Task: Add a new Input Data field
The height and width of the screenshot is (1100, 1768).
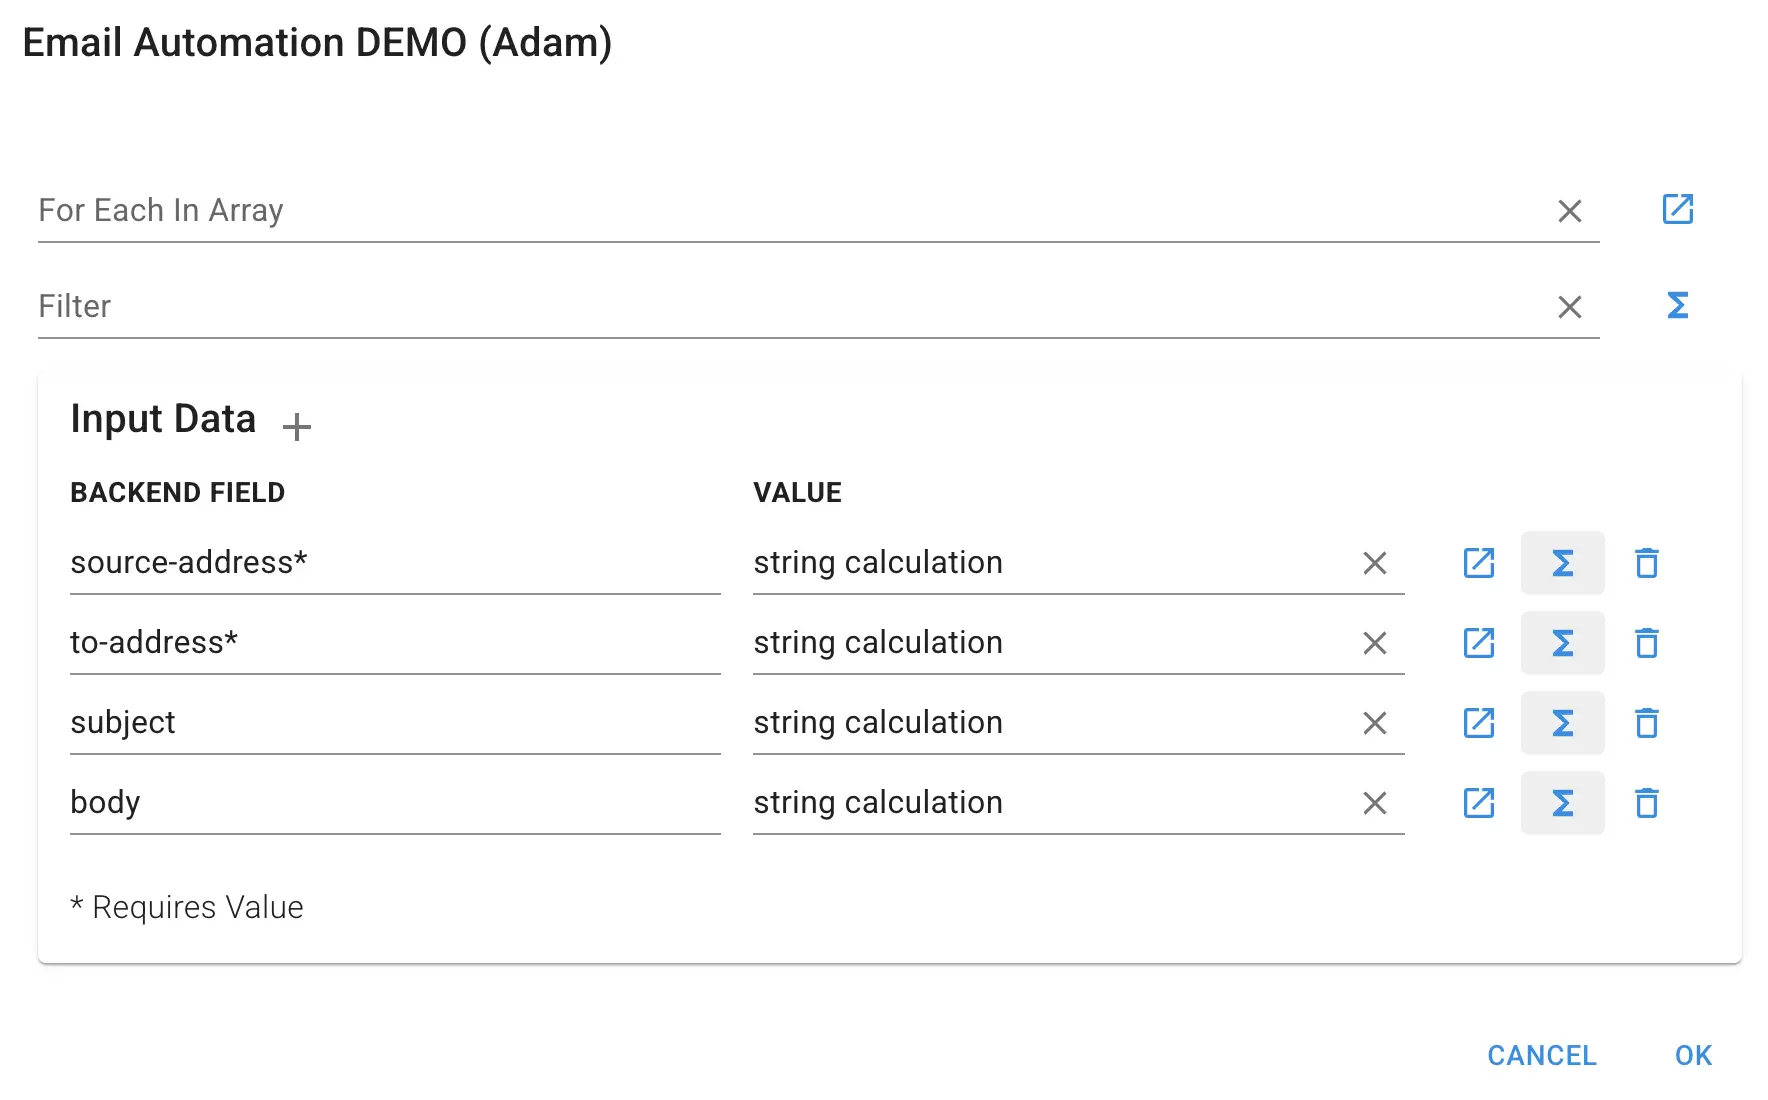Action: (x=296, y=426)
